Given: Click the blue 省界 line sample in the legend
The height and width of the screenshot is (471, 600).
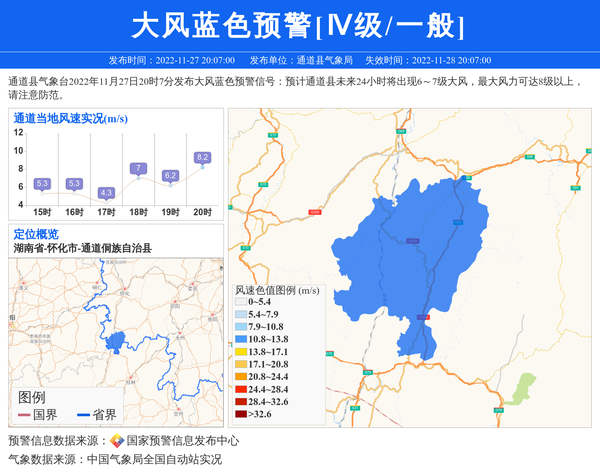Looking at the screenshot, I should pyautogui.click(x=83, y=415).
